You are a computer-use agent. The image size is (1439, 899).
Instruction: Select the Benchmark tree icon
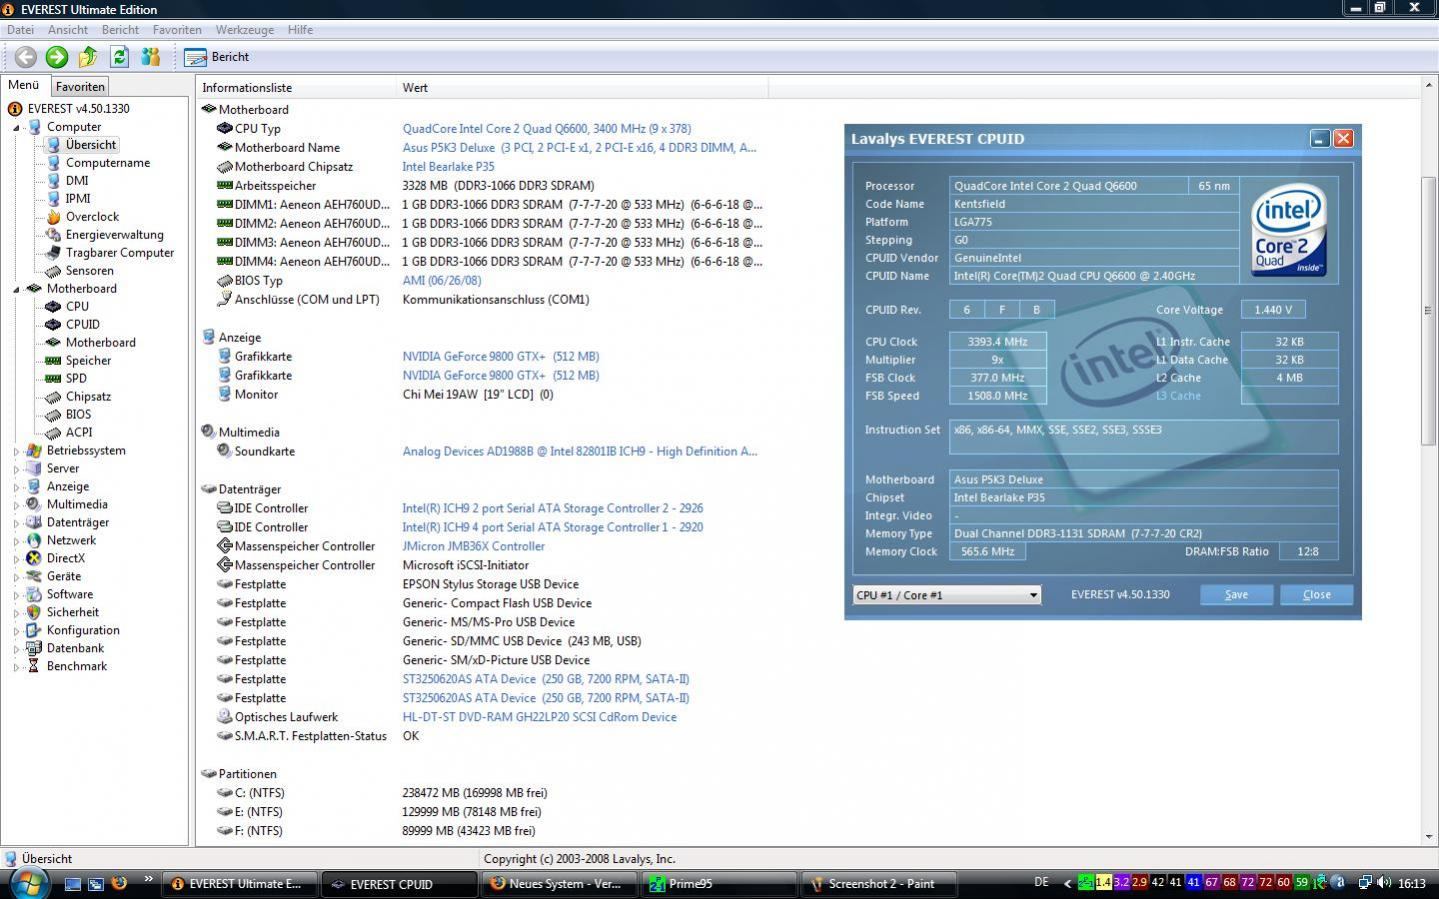(x=34, y=667)
